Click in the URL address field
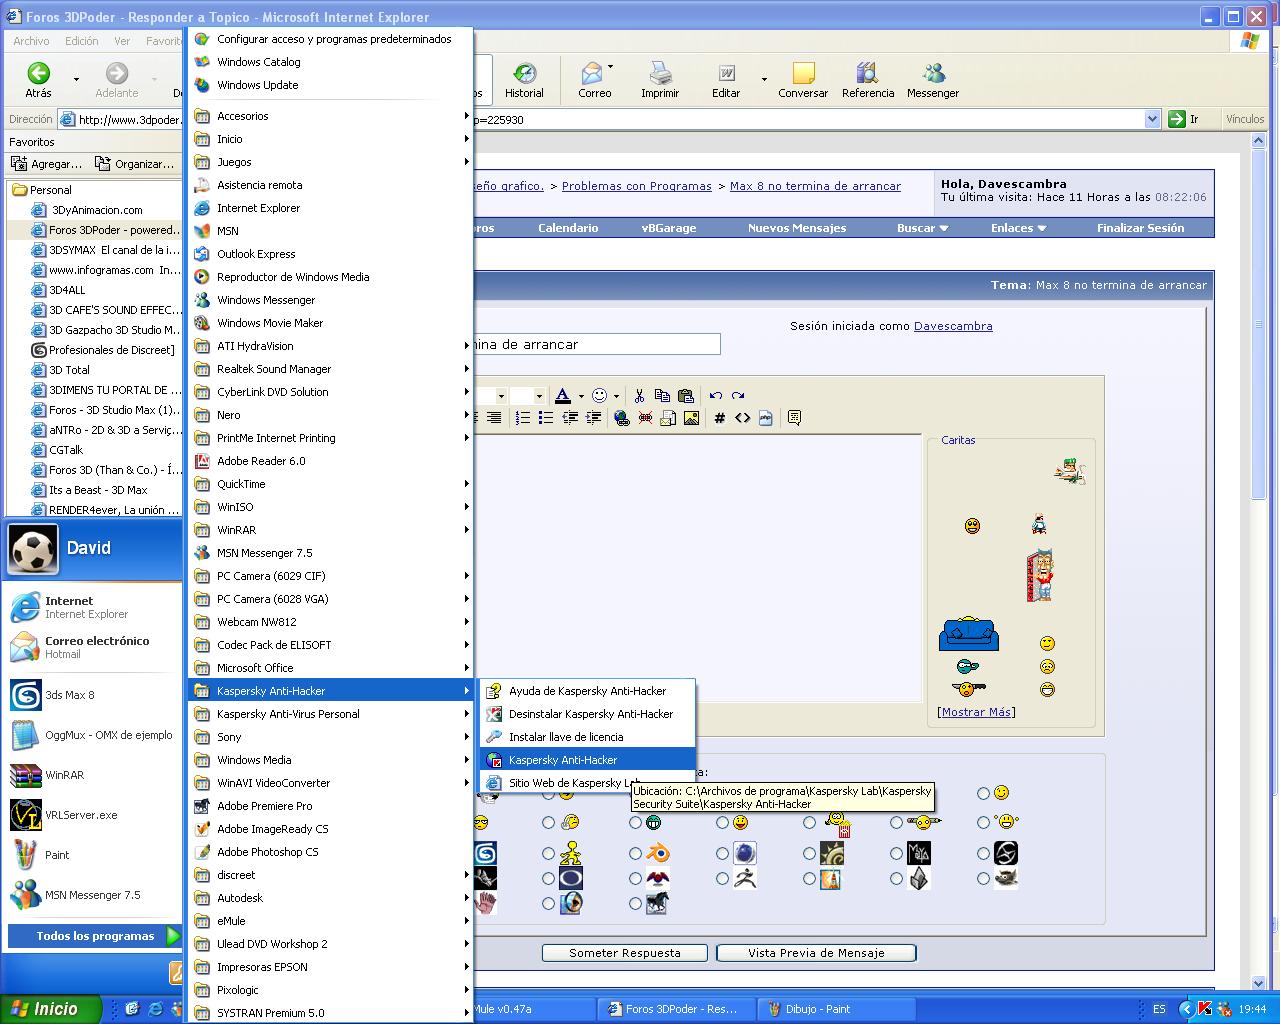This screenshot has width=1280, height=1024. click(600, 119)
